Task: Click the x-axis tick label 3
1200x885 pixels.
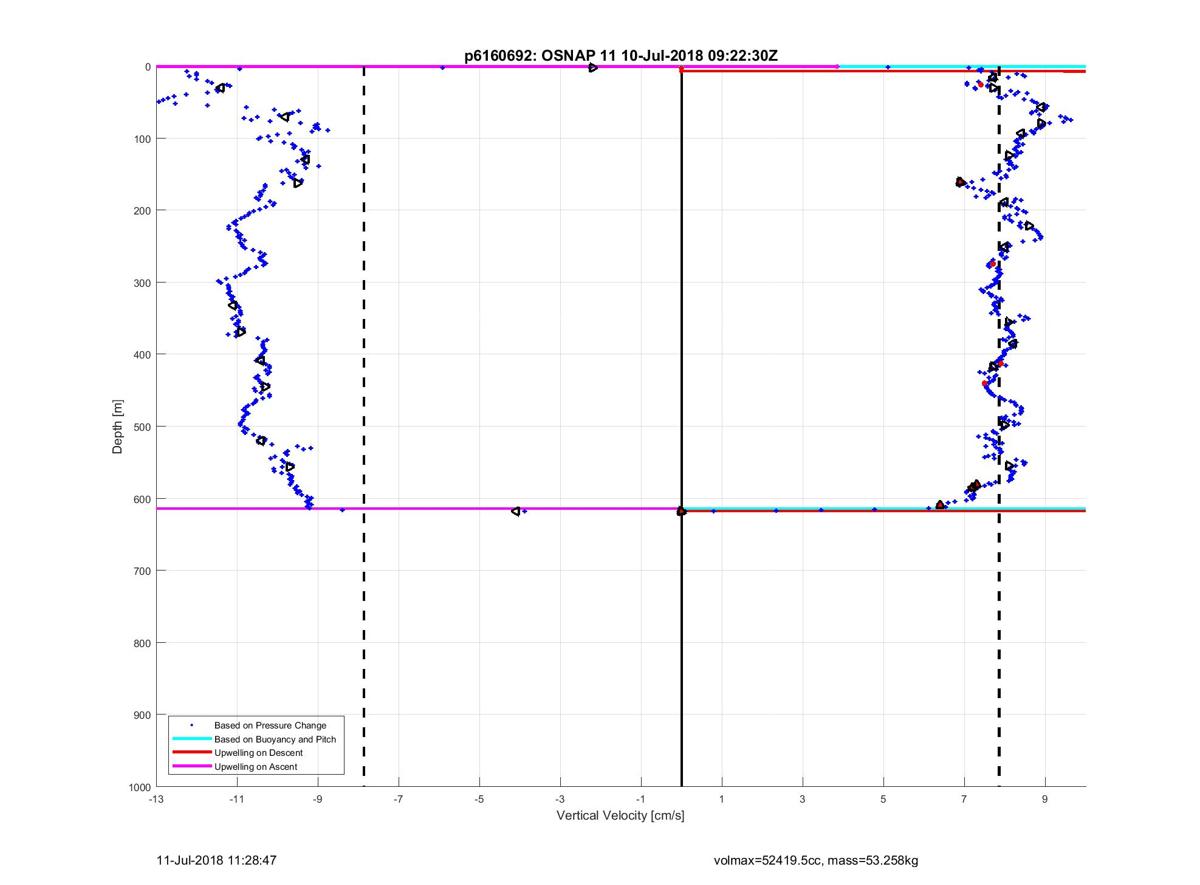Action: tap(803, 800)
